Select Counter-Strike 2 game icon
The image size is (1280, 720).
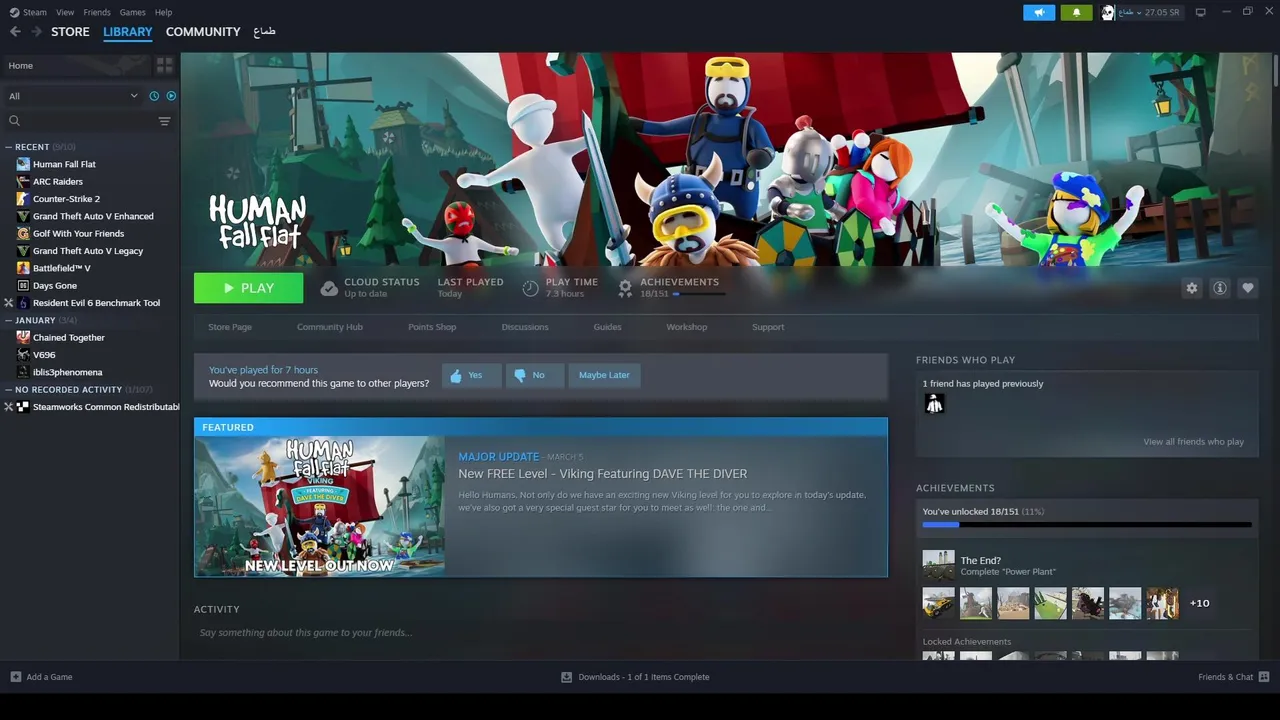pyautogui.click(x=23, y=199)
